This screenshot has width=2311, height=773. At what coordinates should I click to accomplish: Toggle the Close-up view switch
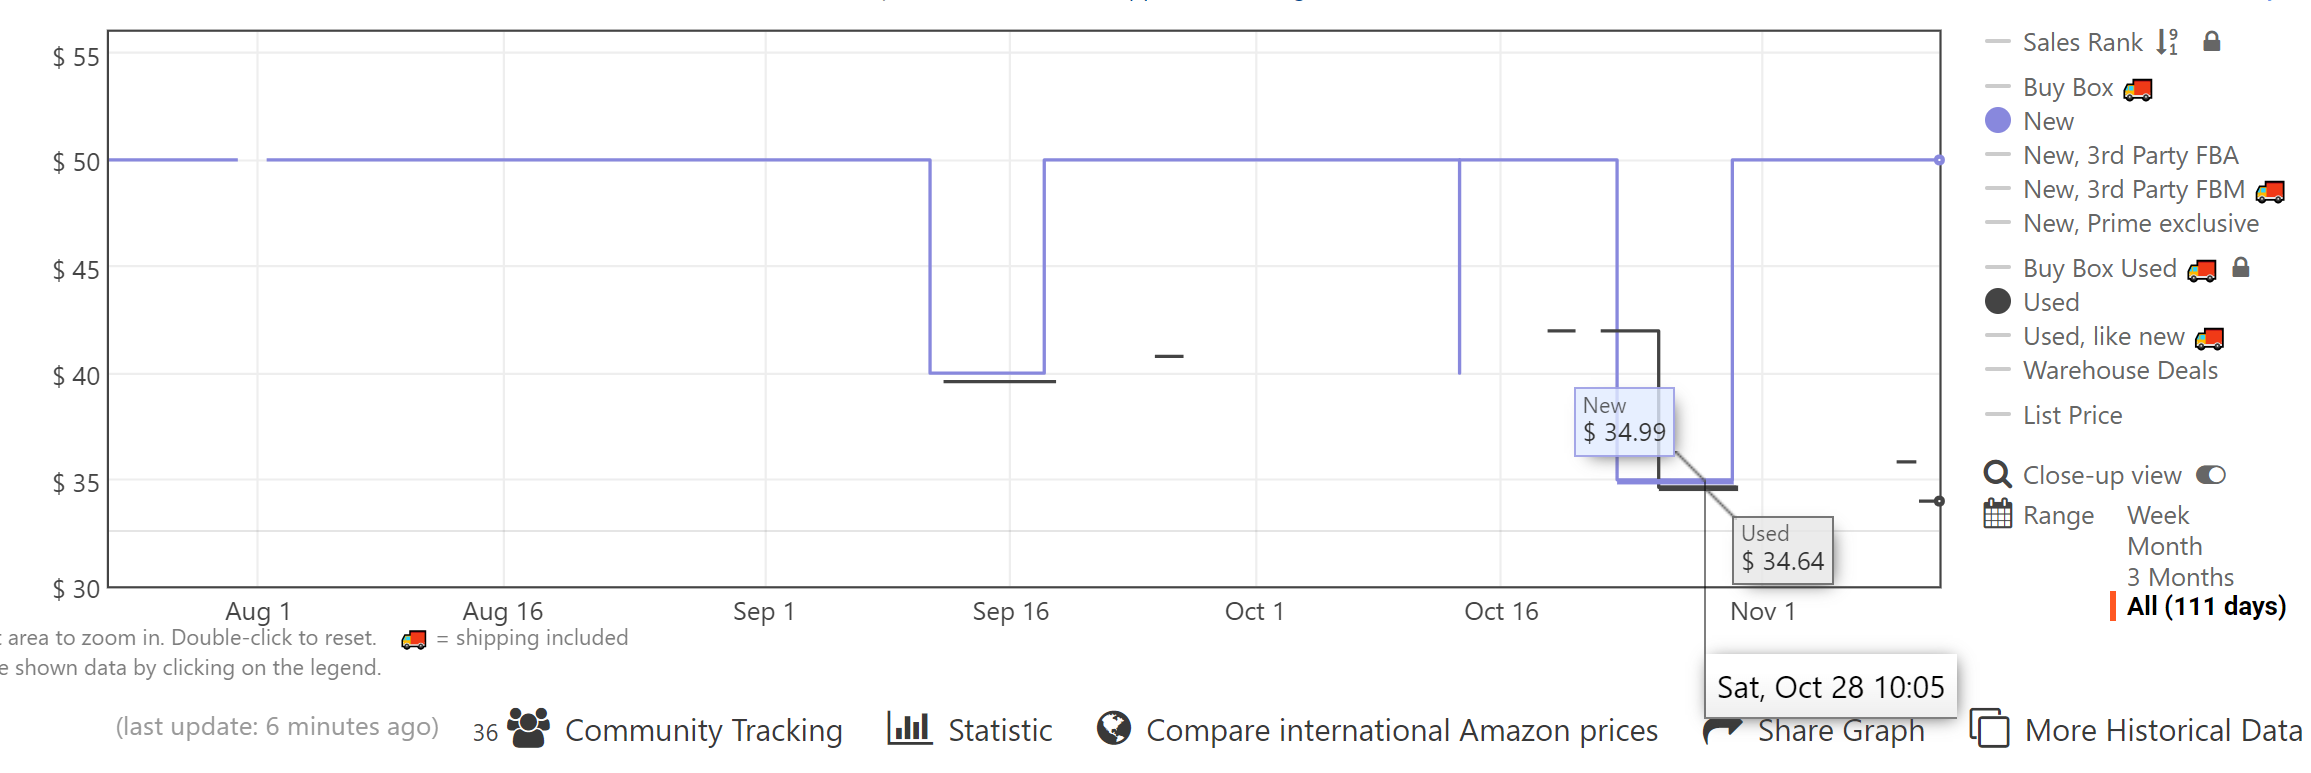(2212, 474)
